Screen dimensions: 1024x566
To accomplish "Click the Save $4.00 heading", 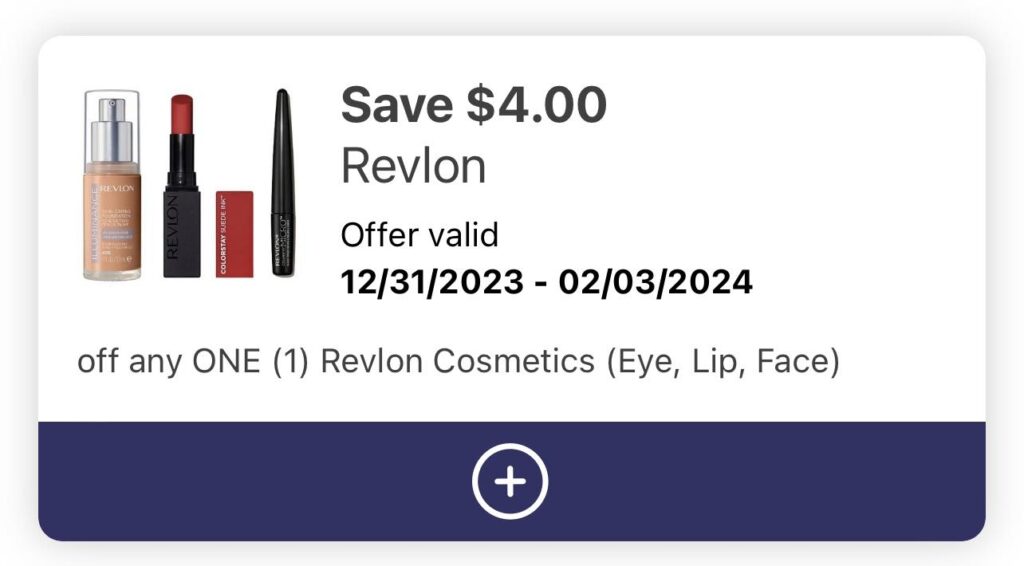I will click(473, 106).
